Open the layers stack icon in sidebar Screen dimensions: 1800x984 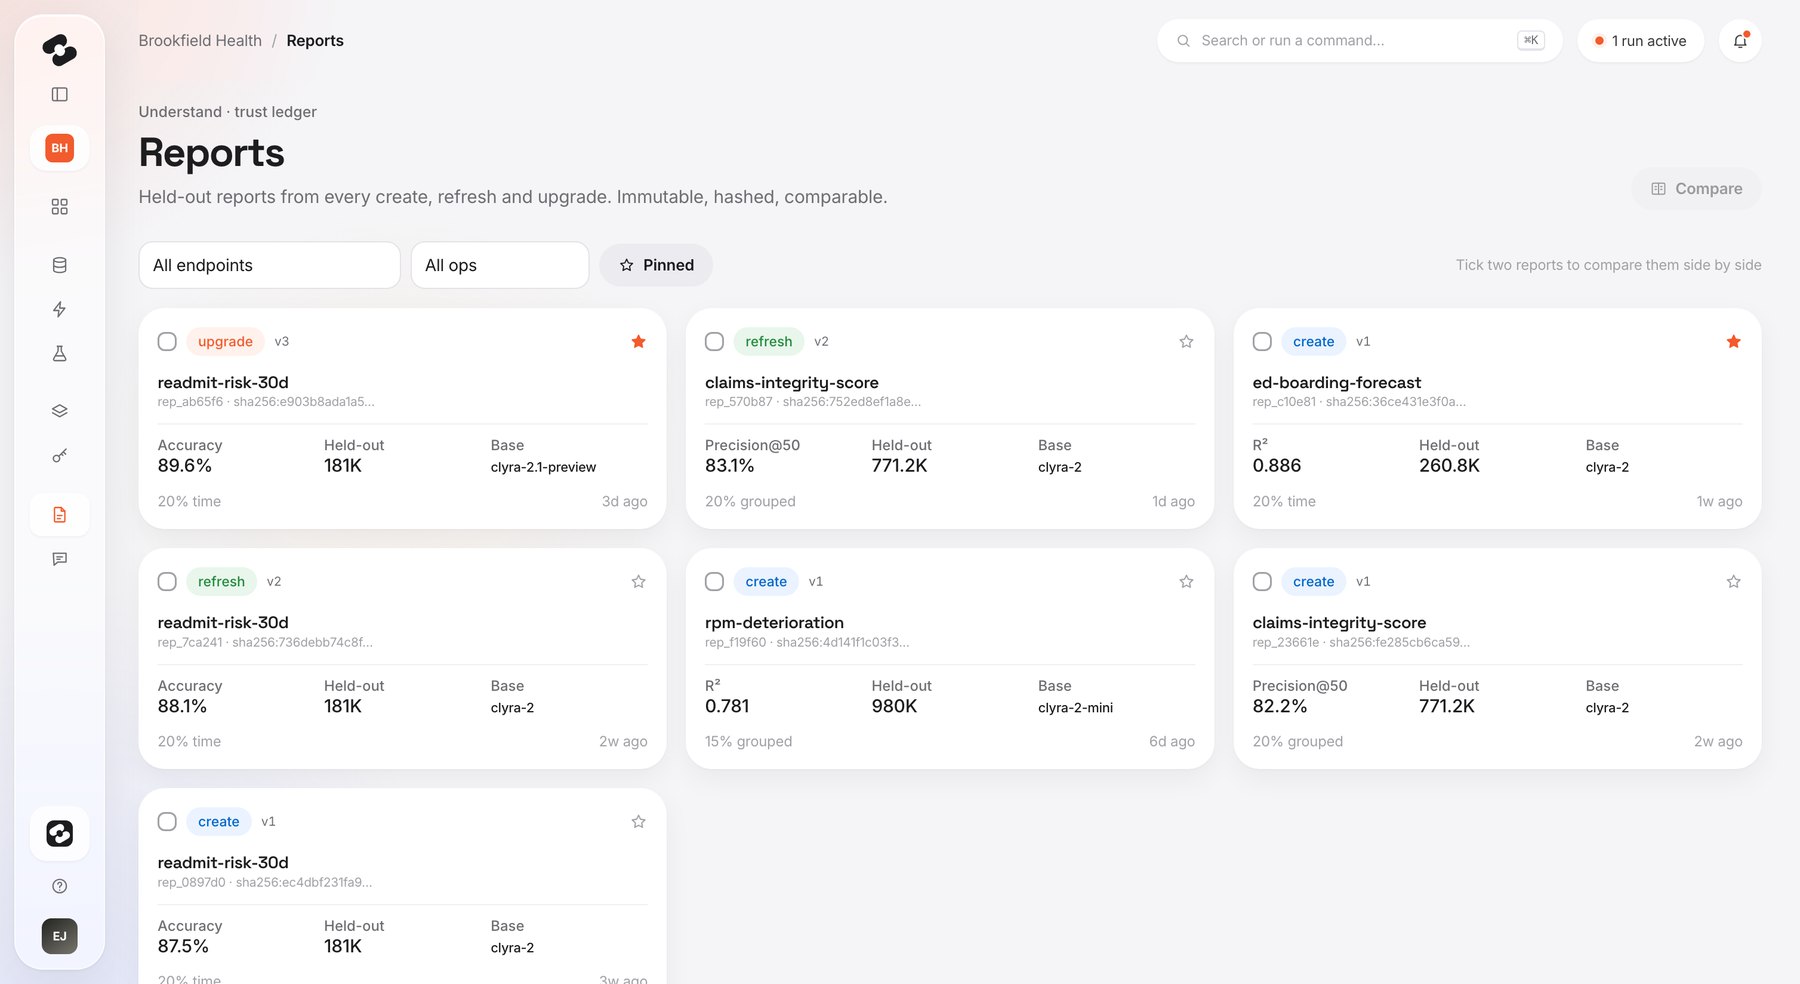tap(60, 411)
